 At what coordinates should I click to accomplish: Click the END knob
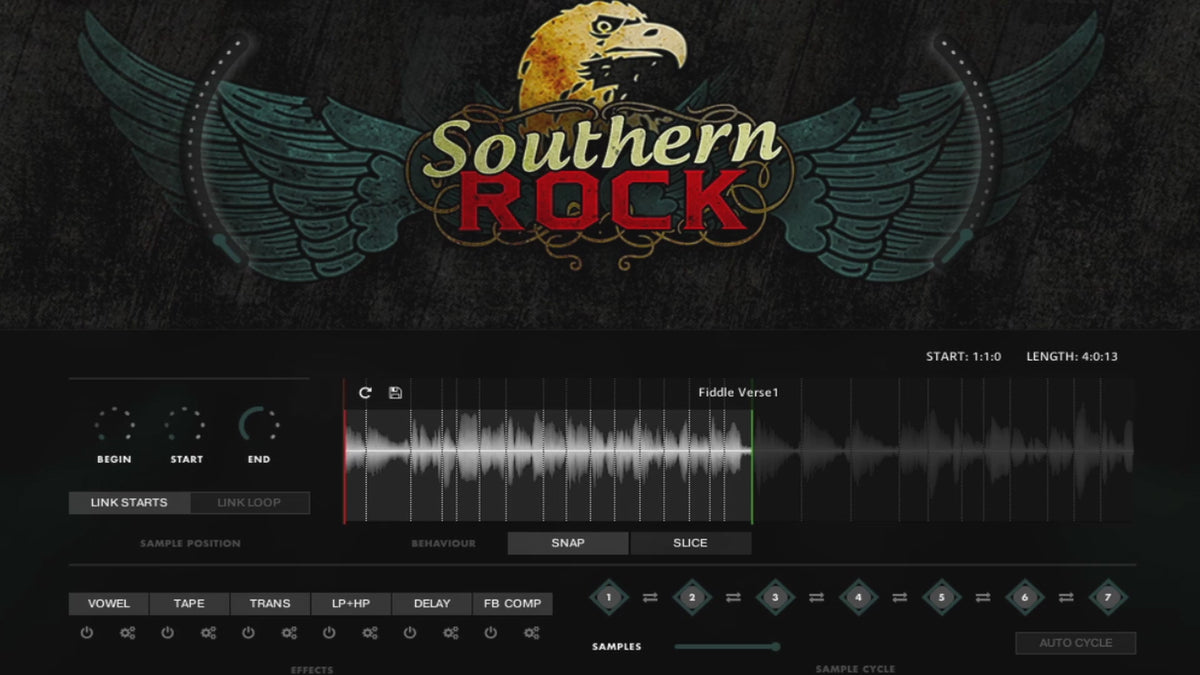coord(258,426)
